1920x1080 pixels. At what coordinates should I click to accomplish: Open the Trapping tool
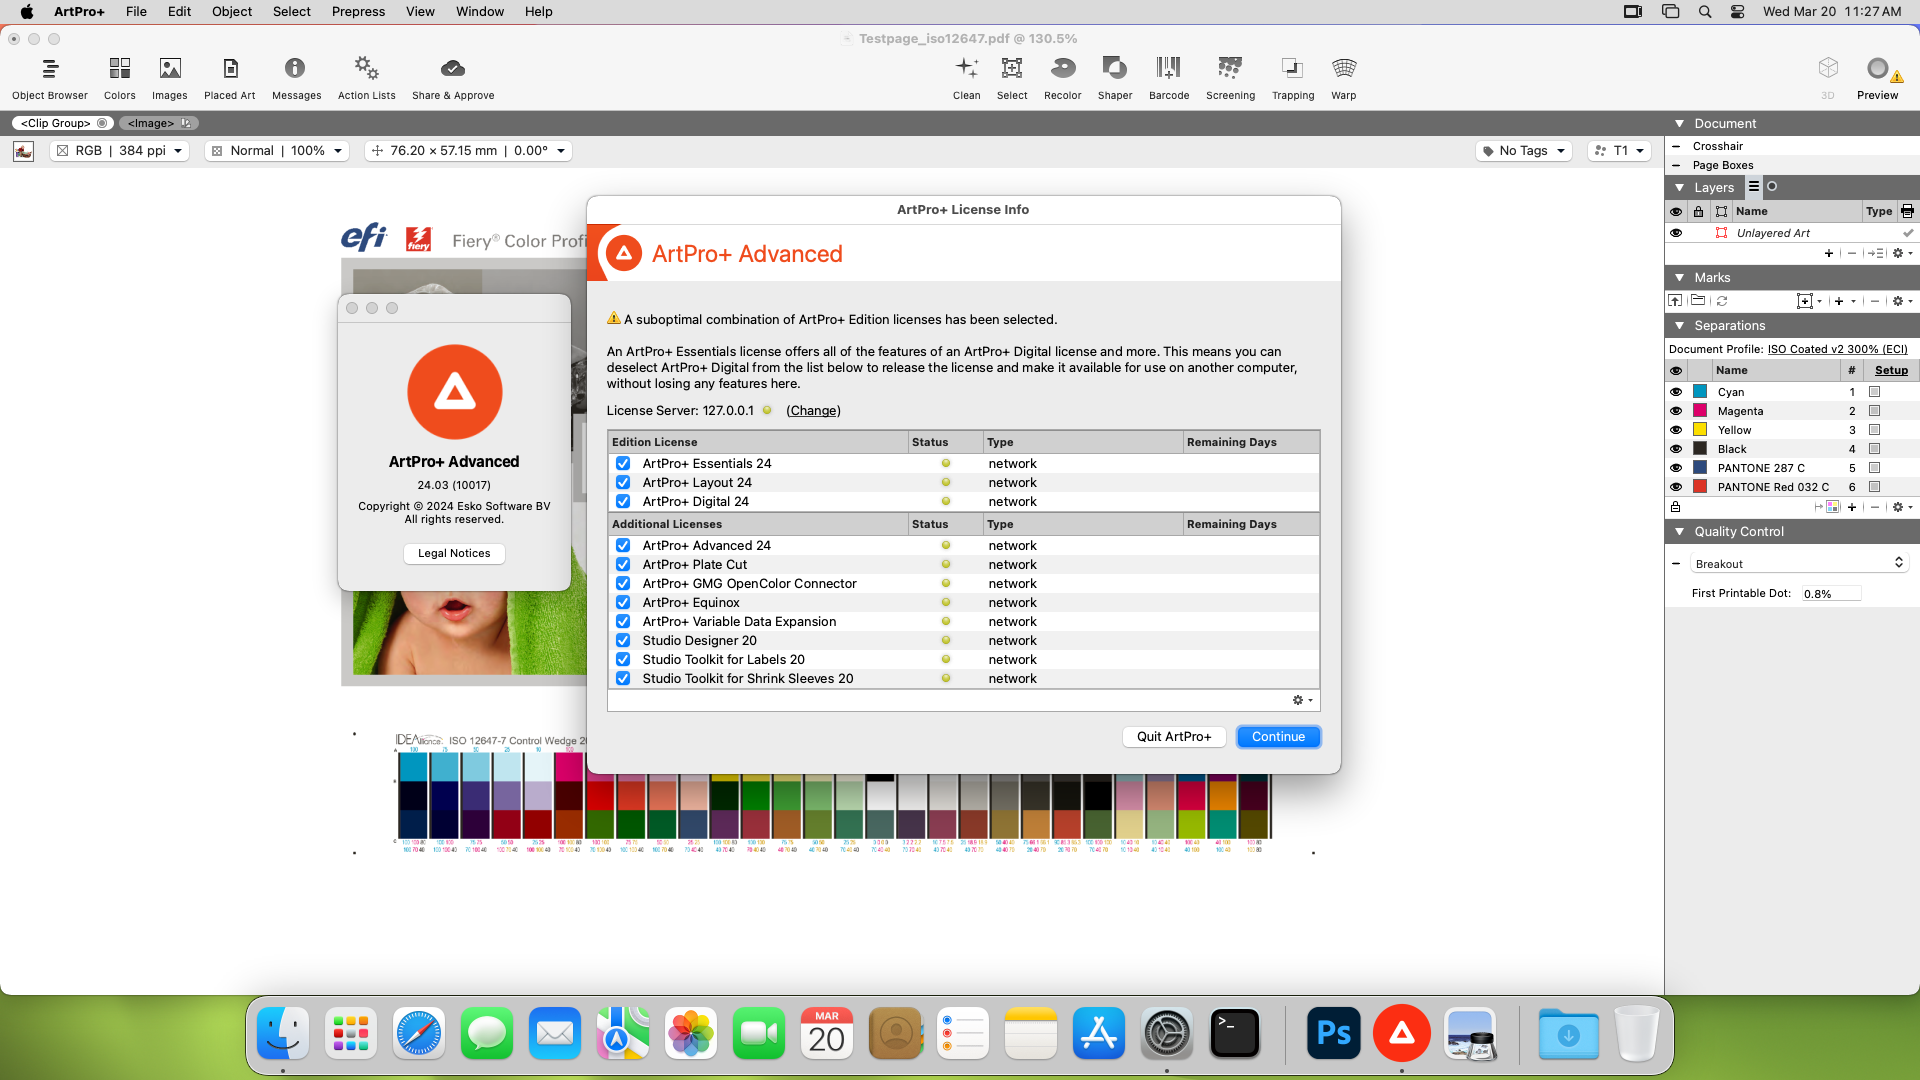click(1292, 78)
